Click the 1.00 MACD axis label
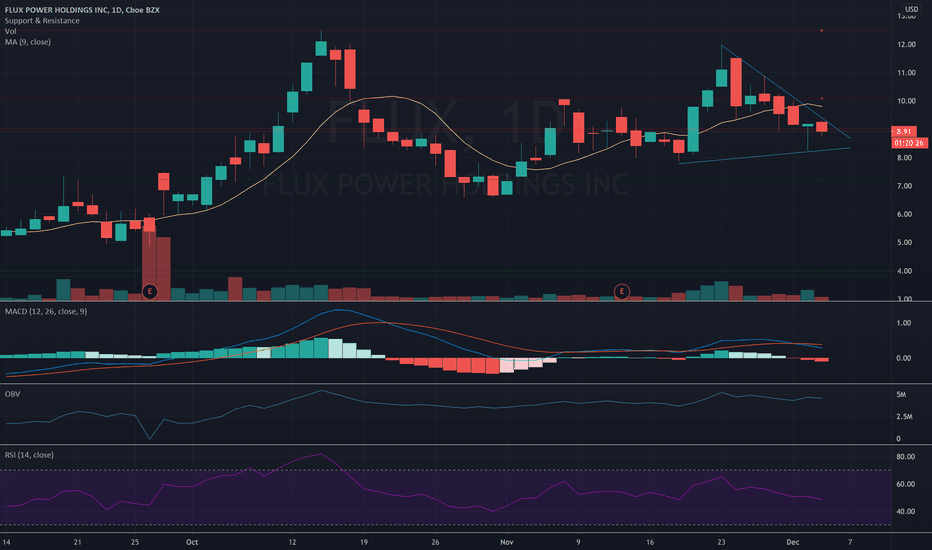The width and height of the screenshot is (932, 550). (x=903, y=323)
